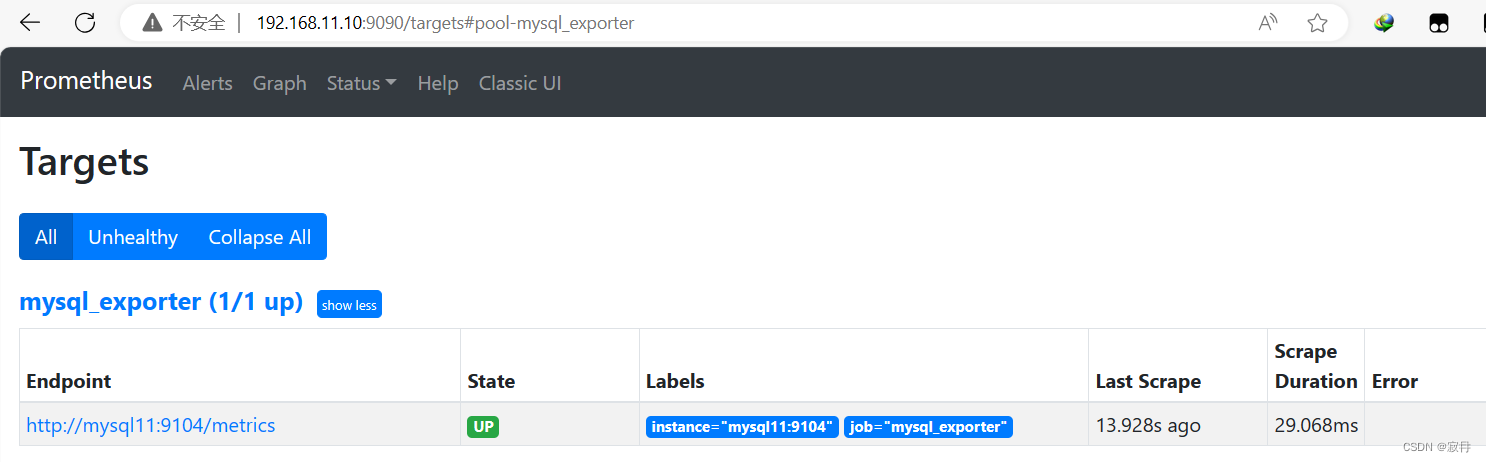Switch to the Classic UI
The width and height of the screenshot is (1486, 462).
520,84
